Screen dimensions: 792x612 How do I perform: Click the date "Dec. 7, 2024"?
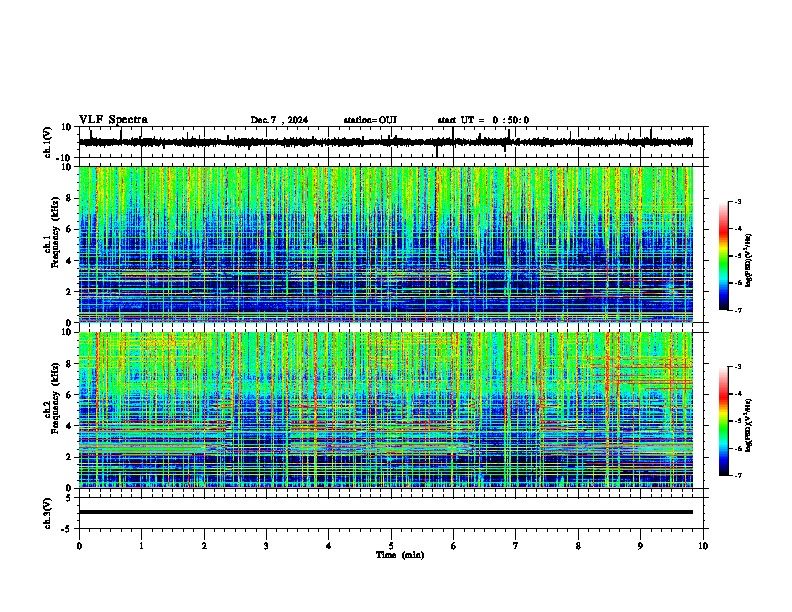coord(279,120)
